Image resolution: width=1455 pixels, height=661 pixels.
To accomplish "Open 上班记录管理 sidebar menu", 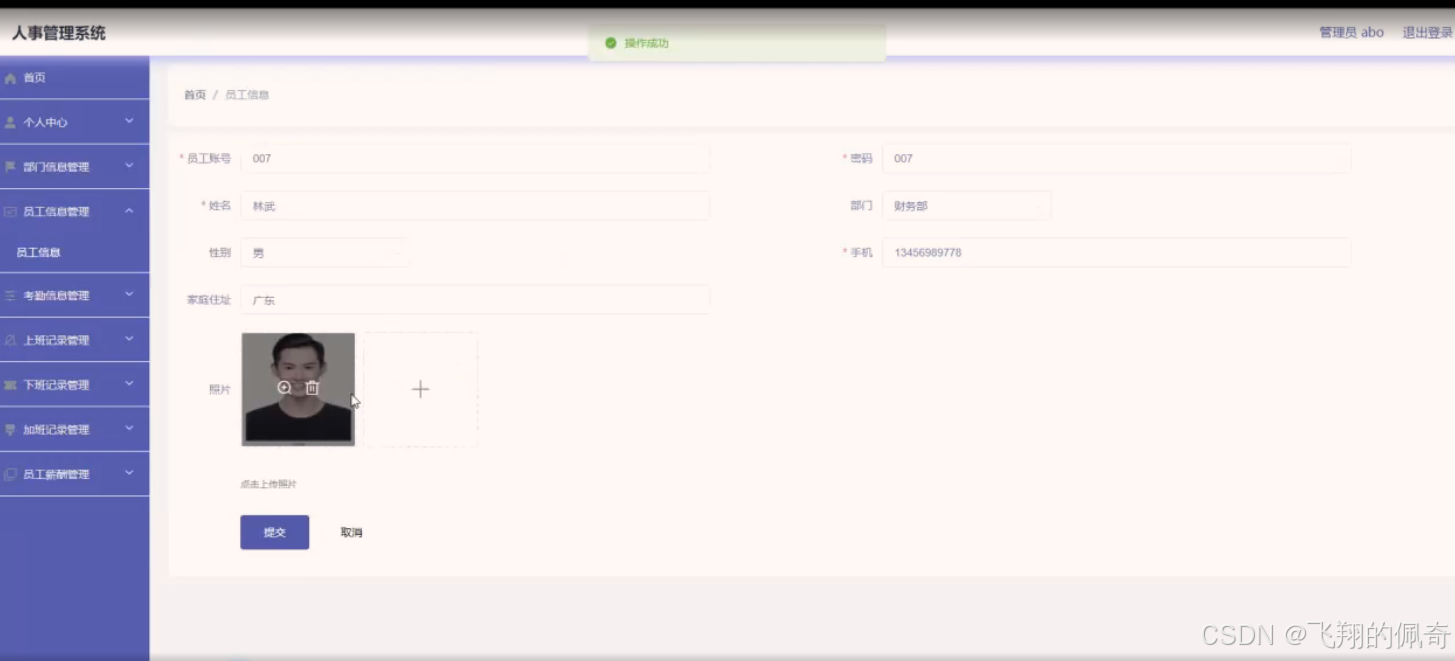I will pos(74,340).
